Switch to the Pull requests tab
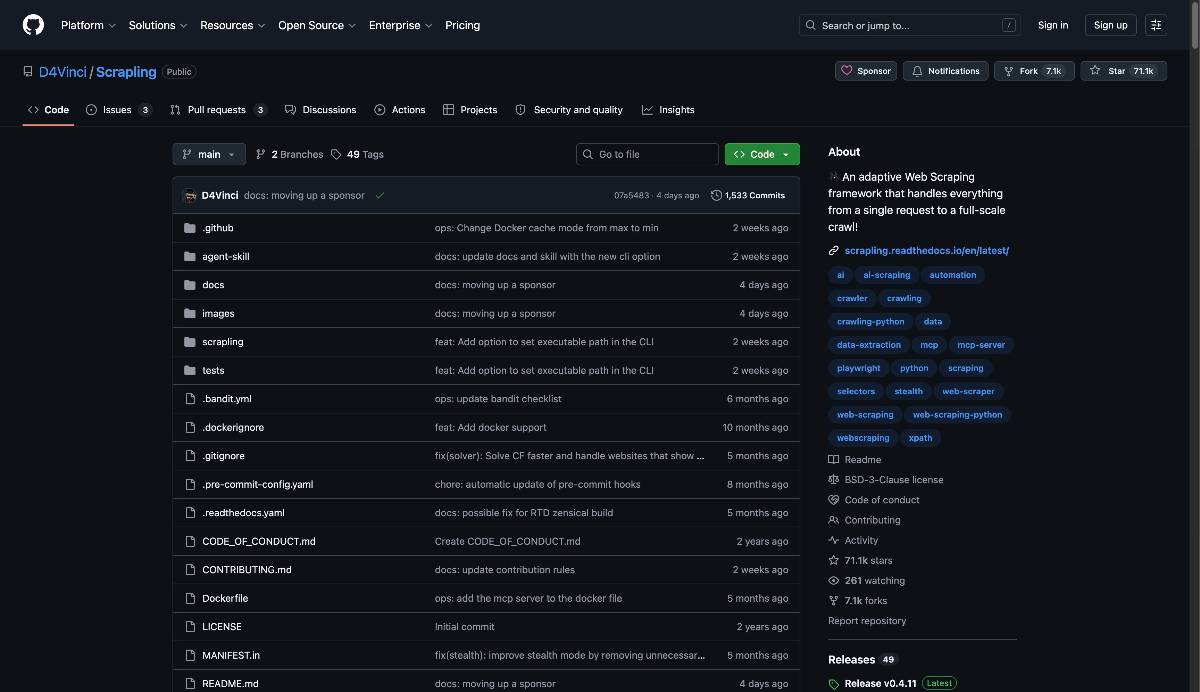 pos(218,110)
